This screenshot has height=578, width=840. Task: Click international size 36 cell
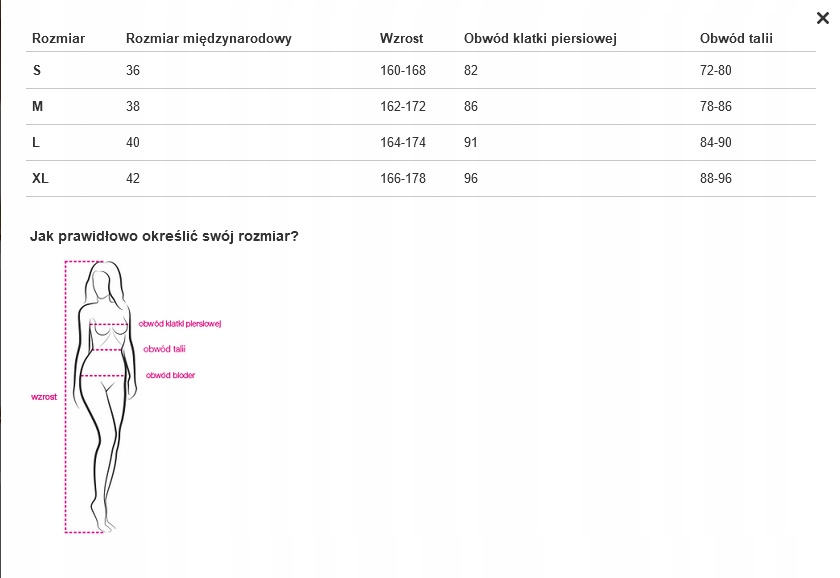tap(133, 70)
